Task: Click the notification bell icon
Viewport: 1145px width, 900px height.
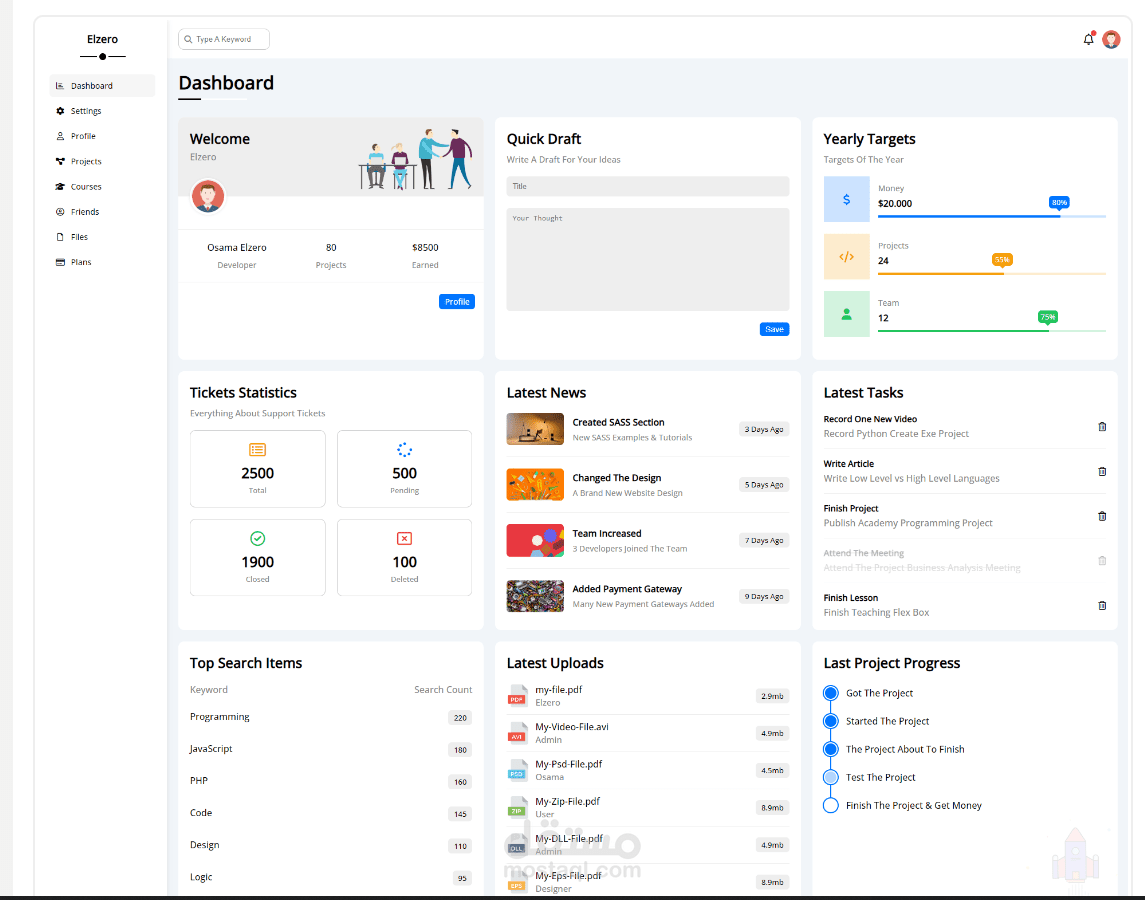Action: 1088,39
